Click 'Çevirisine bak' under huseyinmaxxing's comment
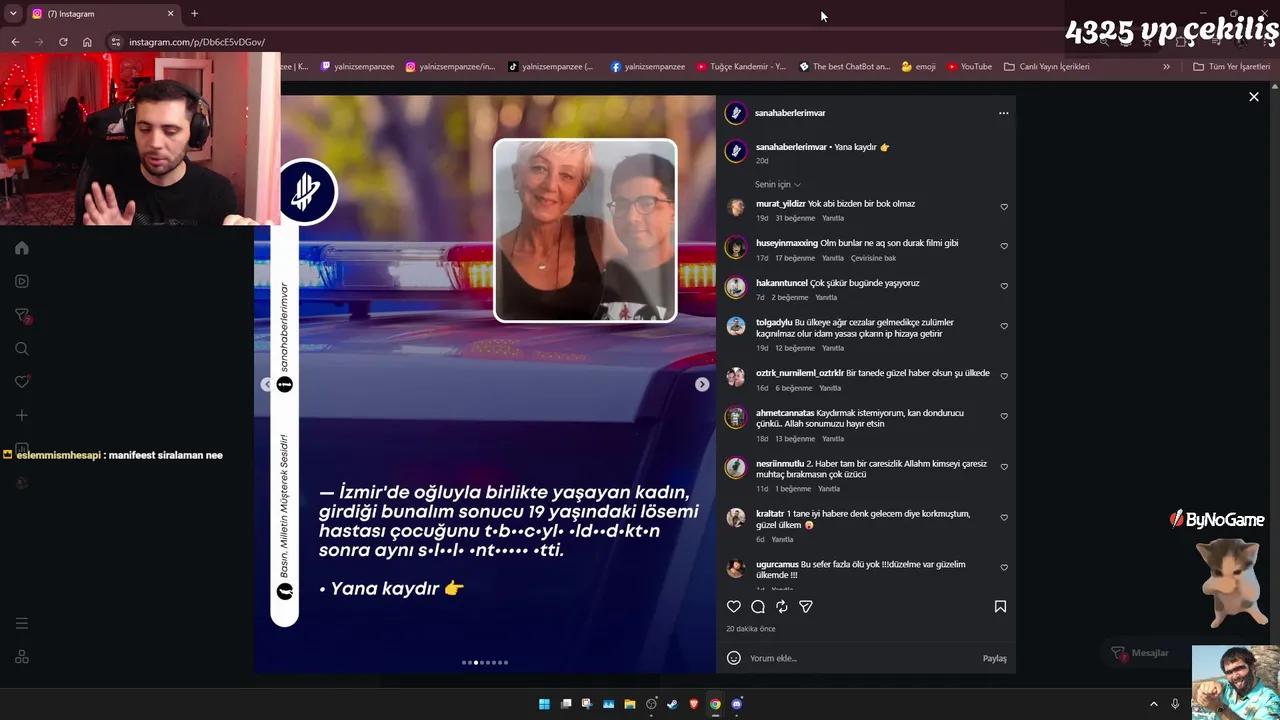 click(x=873, y=258)
